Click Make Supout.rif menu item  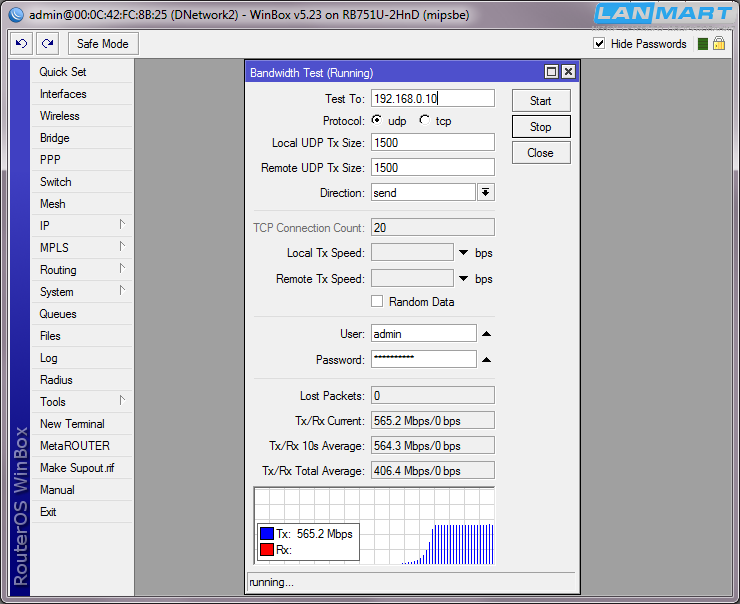(x=82, y=468)
